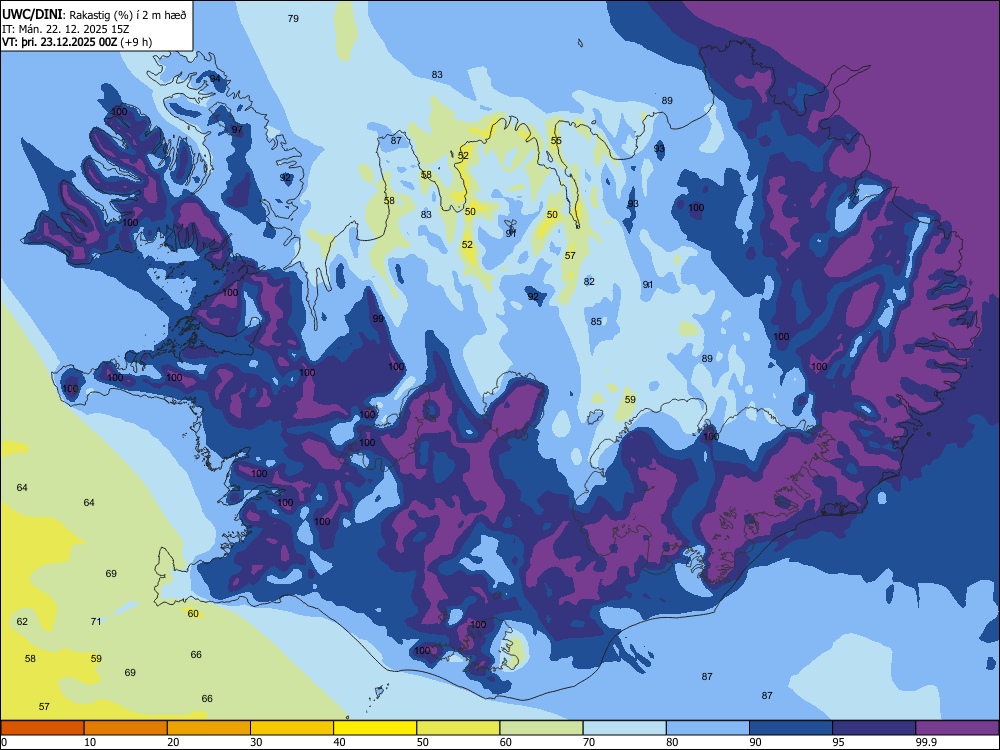
Task: Select the 70–80 pale blue legend swatch
Action: coord(624,728)
